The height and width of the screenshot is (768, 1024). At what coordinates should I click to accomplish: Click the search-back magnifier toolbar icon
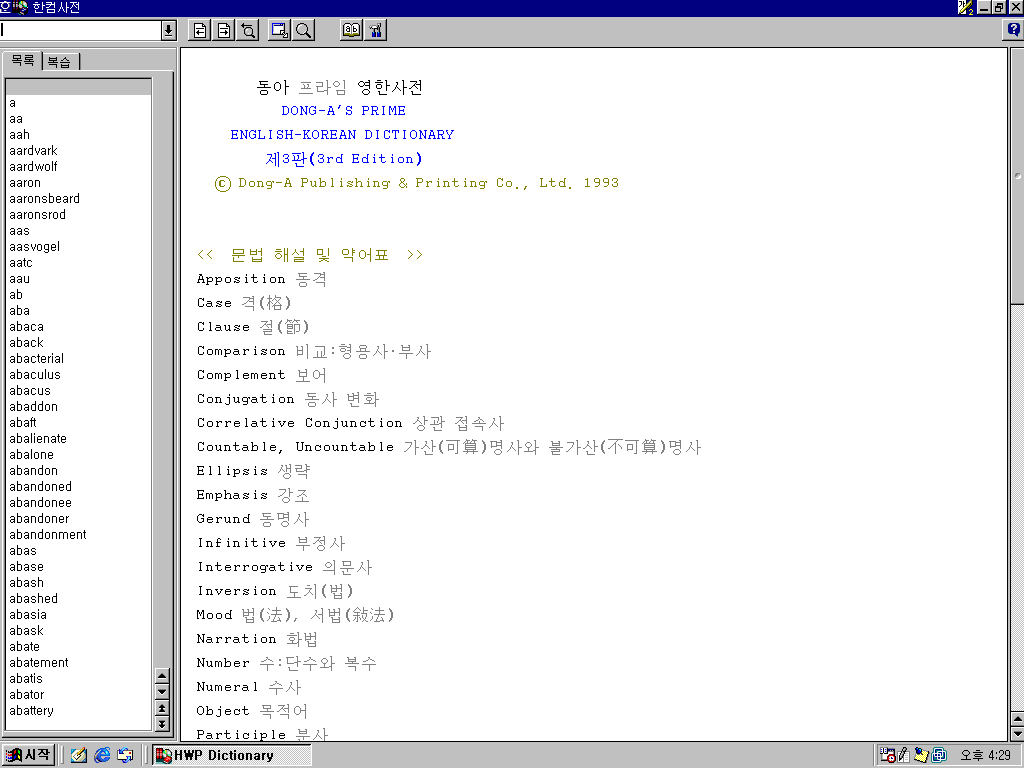point(248,30)
